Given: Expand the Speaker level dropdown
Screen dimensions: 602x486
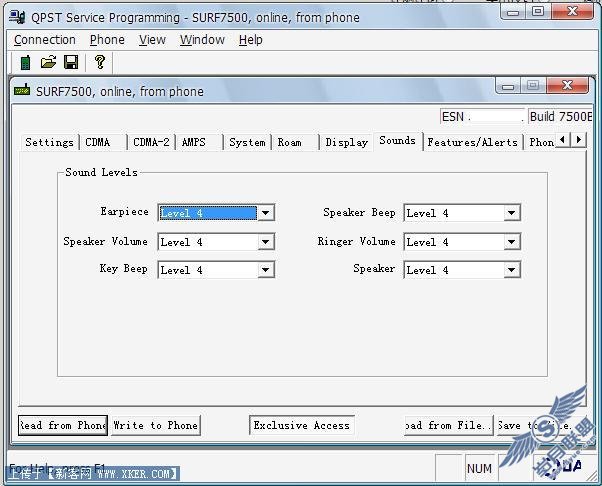Looking at the screenshot, I should tap(511, 270).
